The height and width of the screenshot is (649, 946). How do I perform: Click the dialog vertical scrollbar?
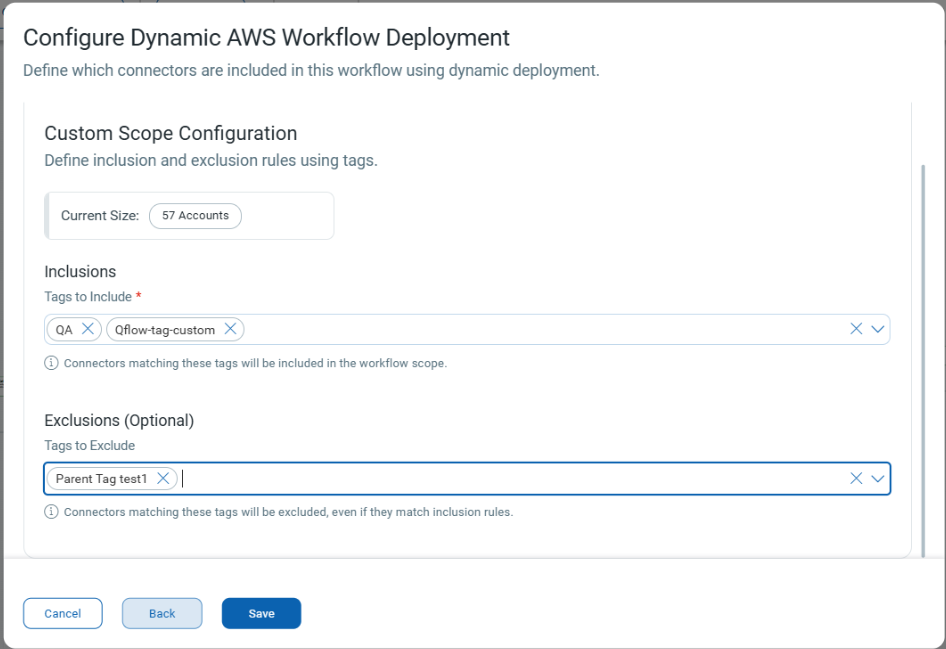923,361
